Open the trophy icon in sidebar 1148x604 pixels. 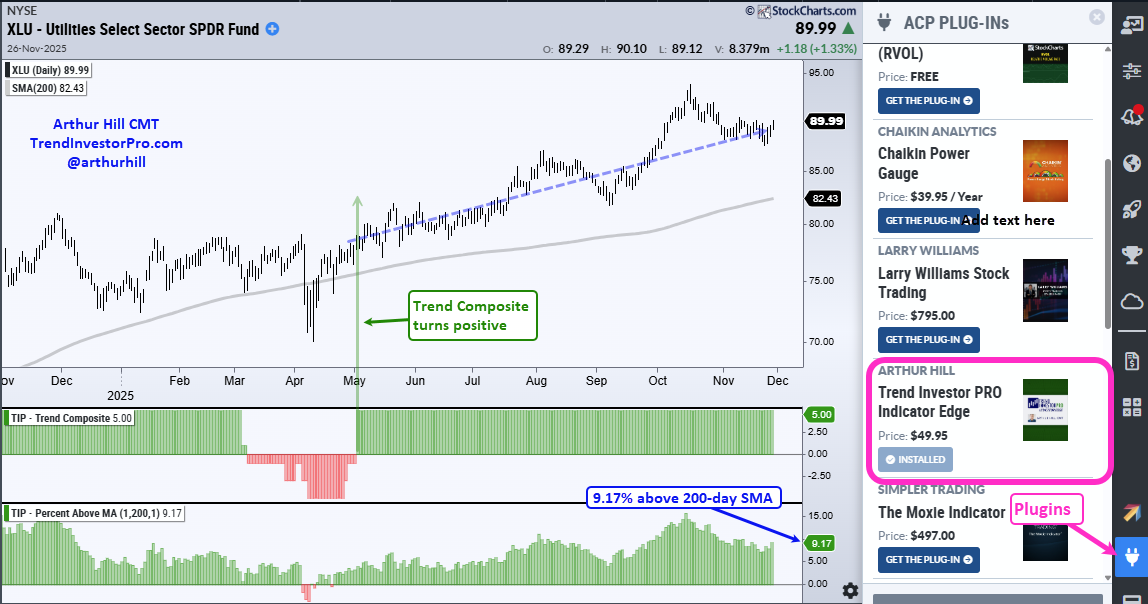tap(1132, 255)
